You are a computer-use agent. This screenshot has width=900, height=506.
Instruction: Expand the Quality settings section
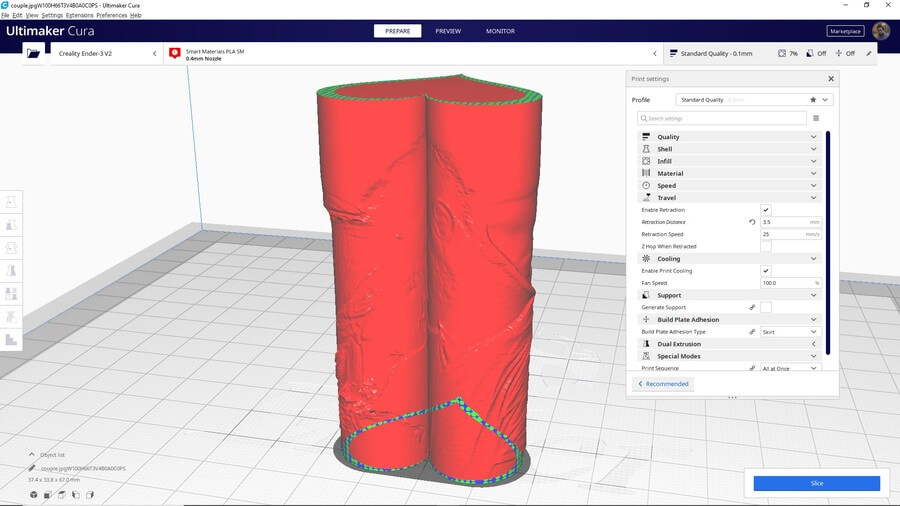coord(728,137)
